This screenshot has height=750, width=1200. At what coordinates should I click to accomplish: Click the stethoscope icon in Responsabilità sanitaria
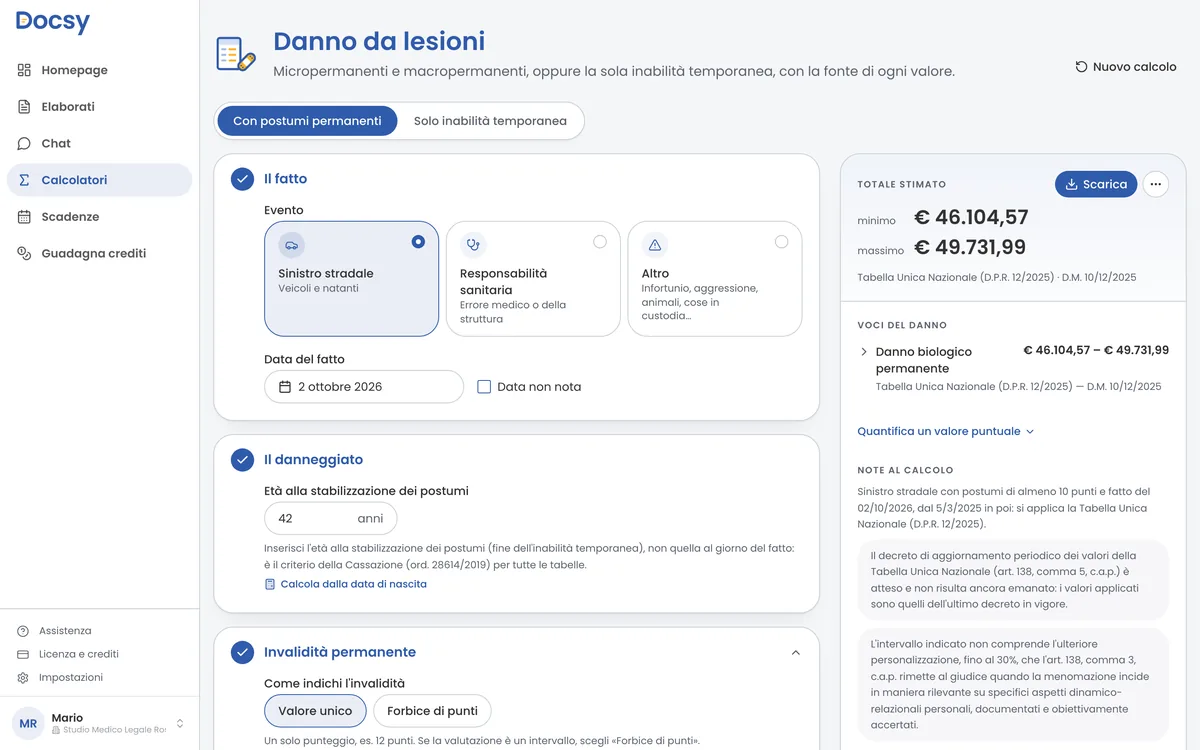pyautogui.click(x=473, y=245)
